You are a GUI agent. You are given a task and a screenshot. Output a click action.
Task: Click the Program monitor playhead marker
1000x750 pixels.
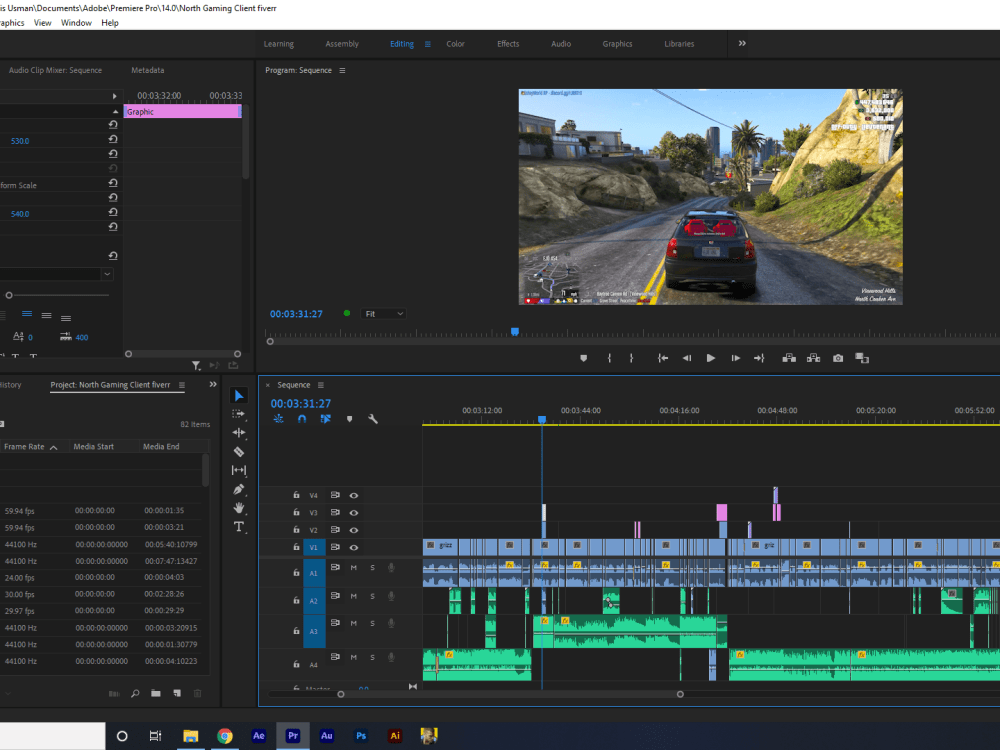[x=515, y=332]
